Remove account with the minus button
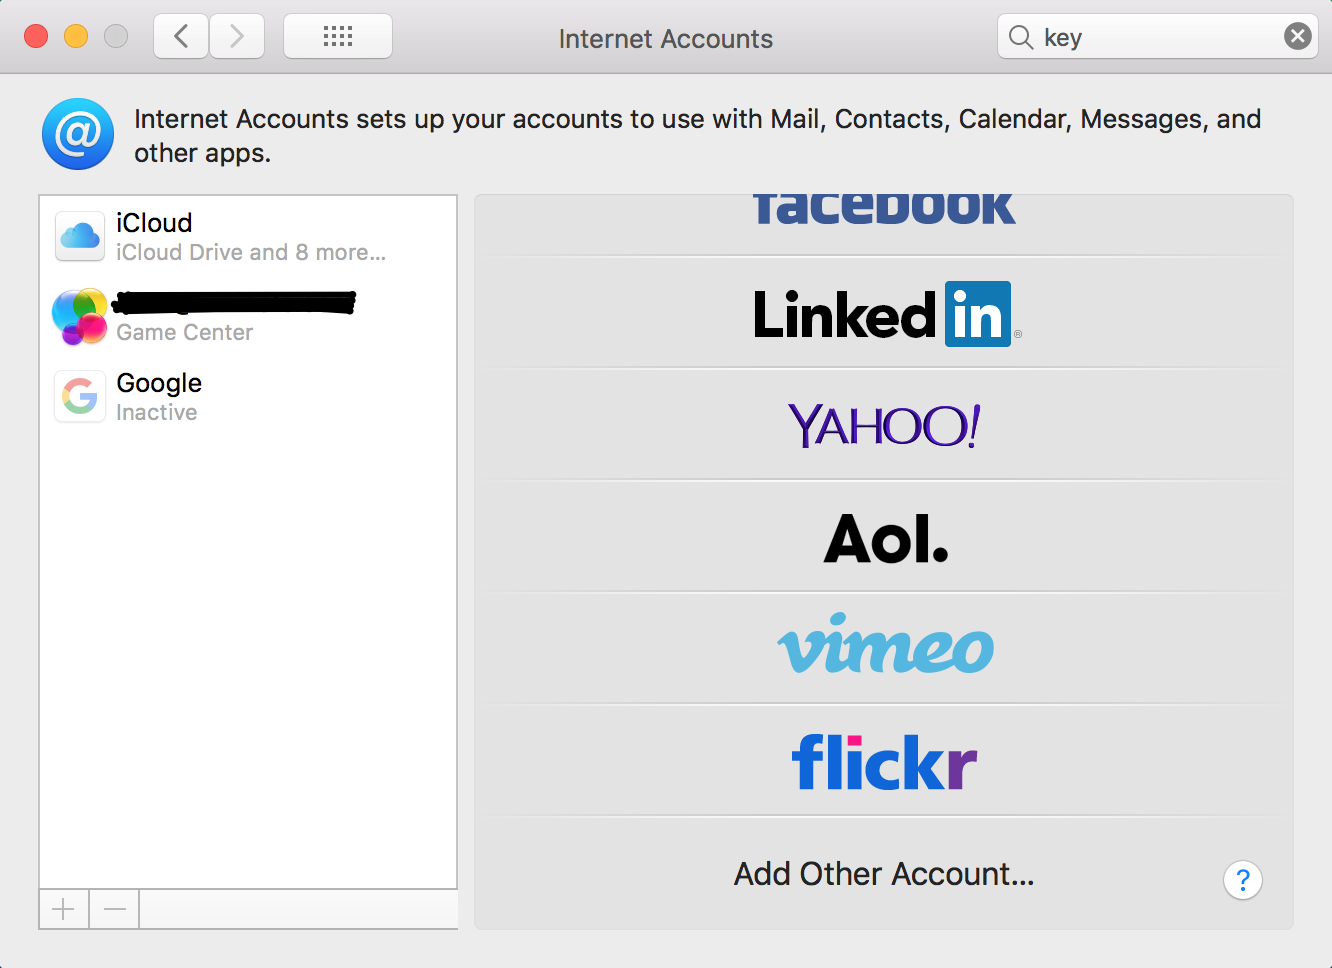 tap(115, 909)
